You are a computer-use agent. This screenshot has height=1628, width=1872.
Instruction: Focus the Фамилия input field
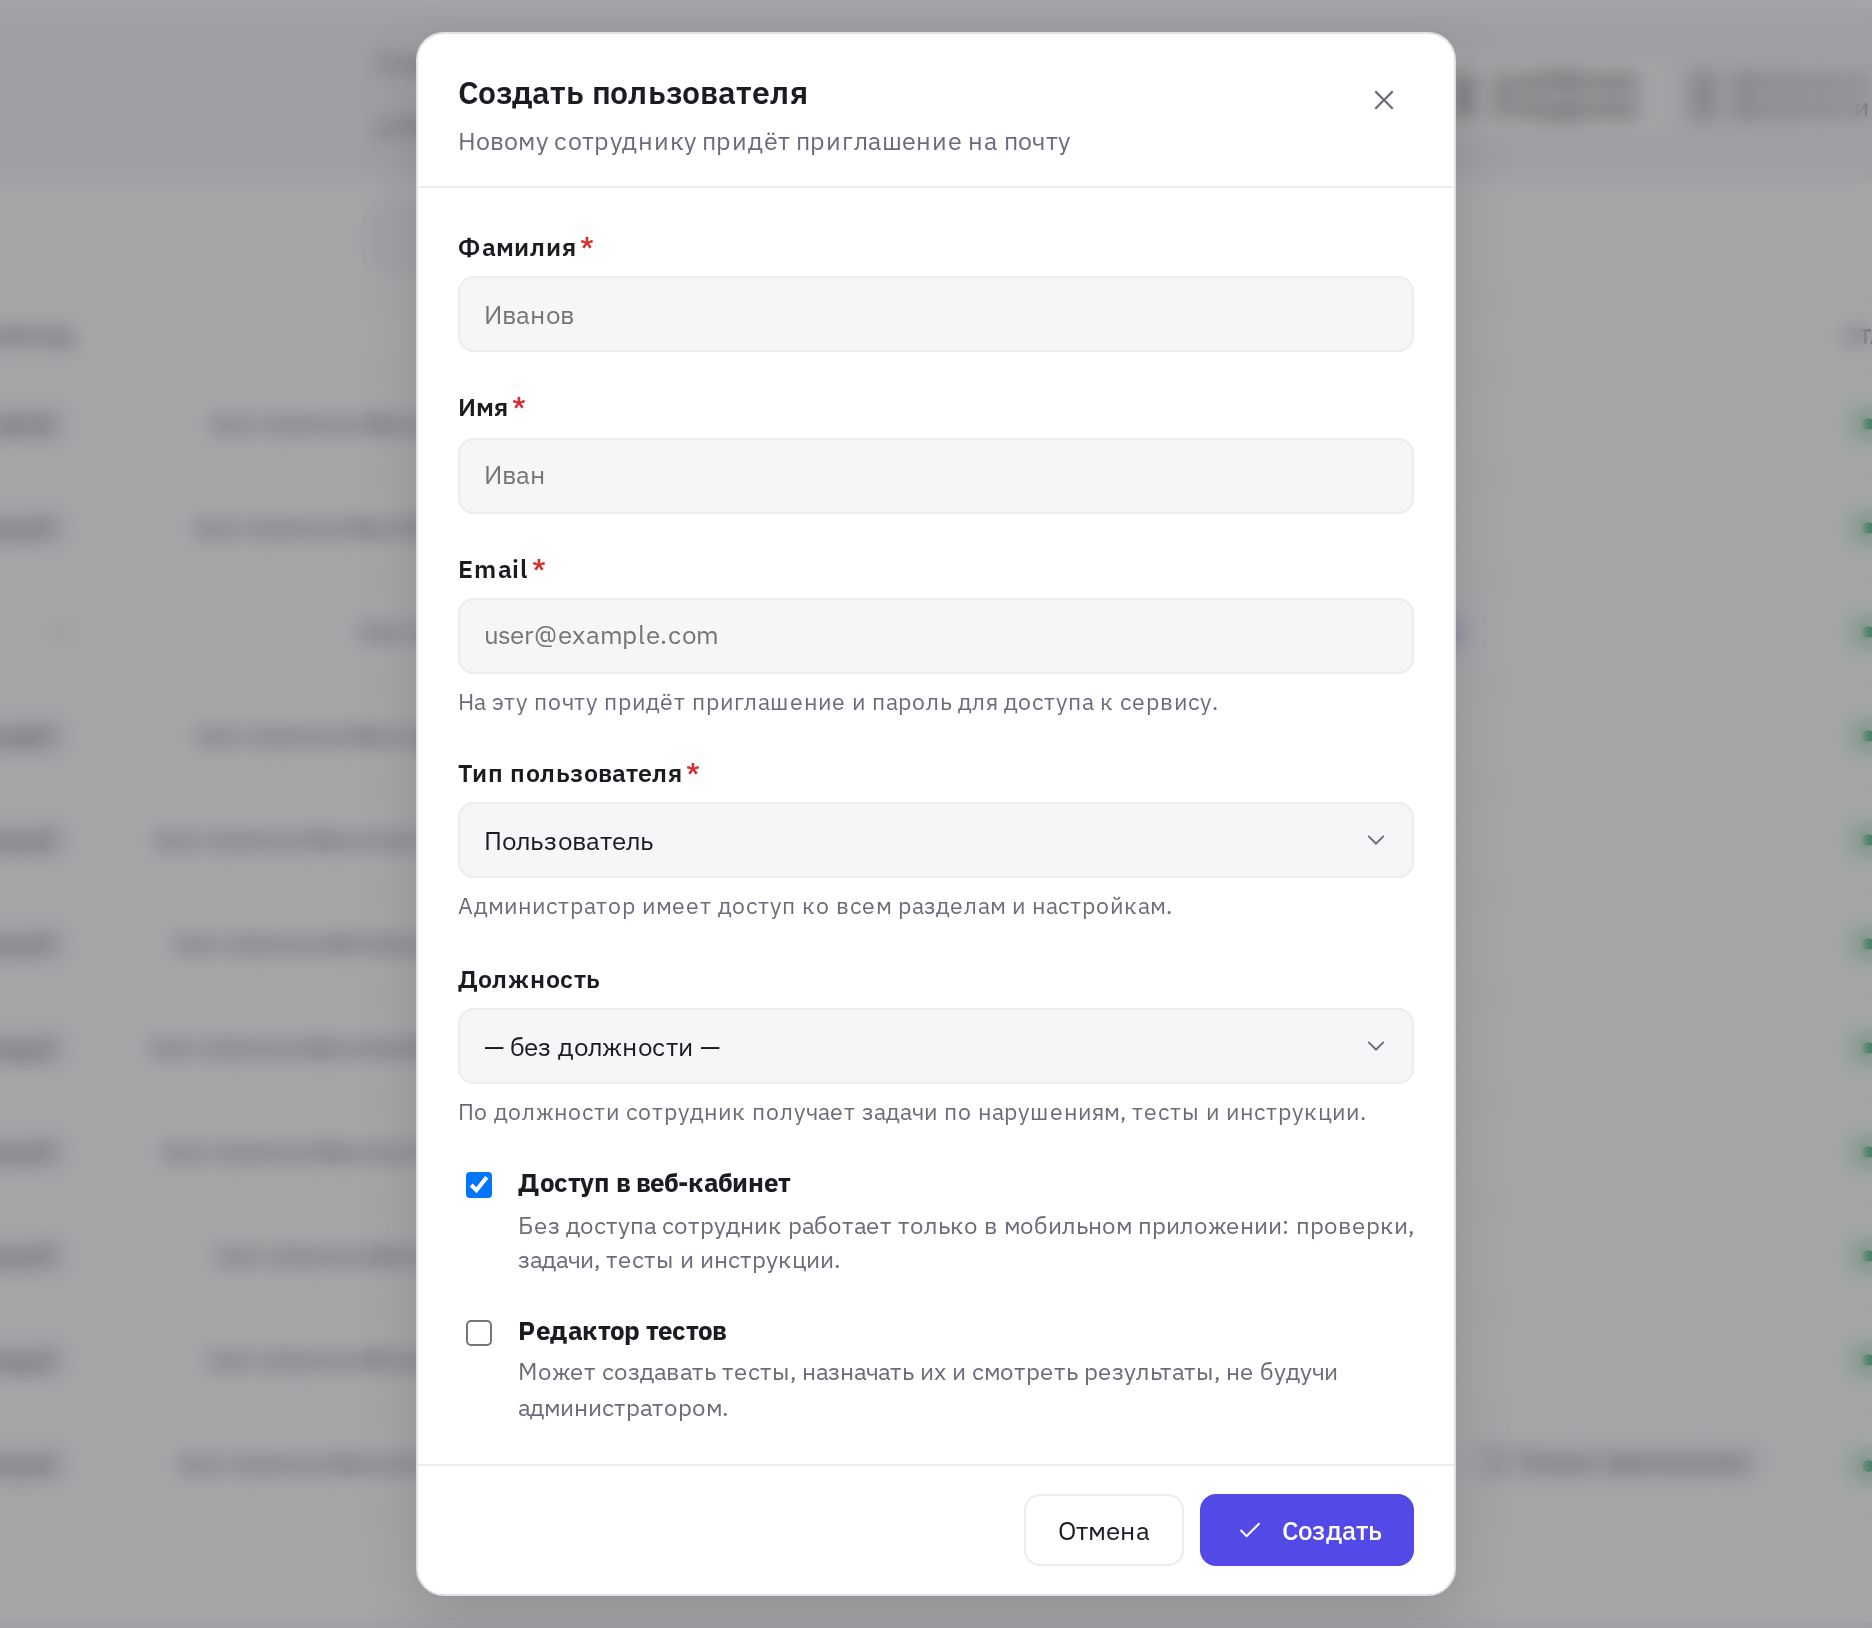(935, 314)
